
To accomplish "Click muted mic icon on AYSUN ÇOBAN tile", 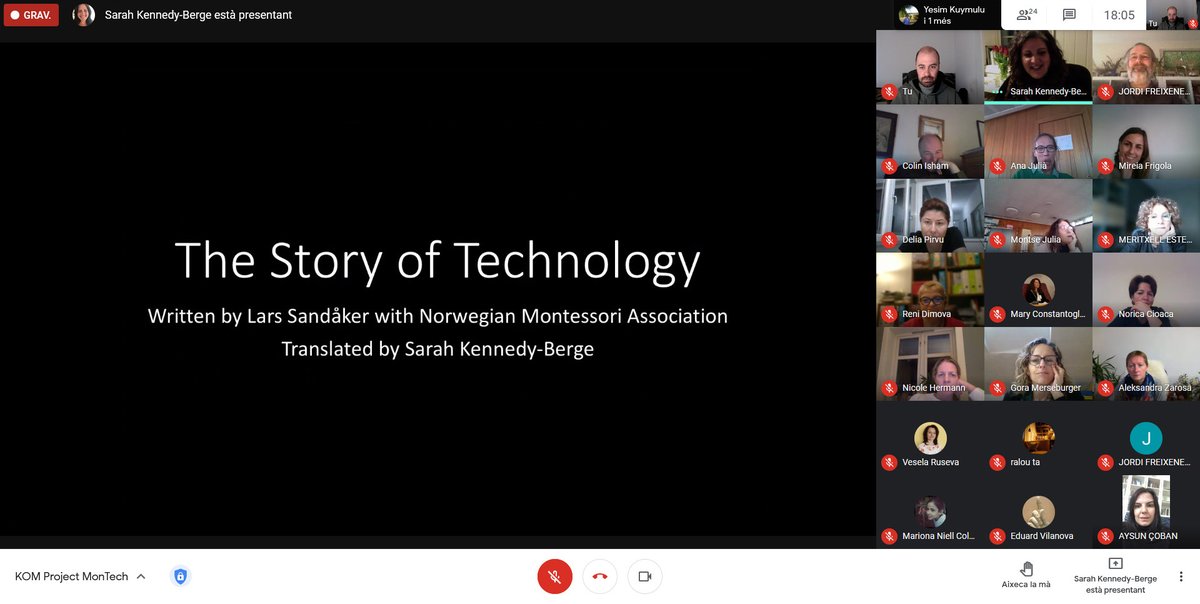I will click(1105, 536).
